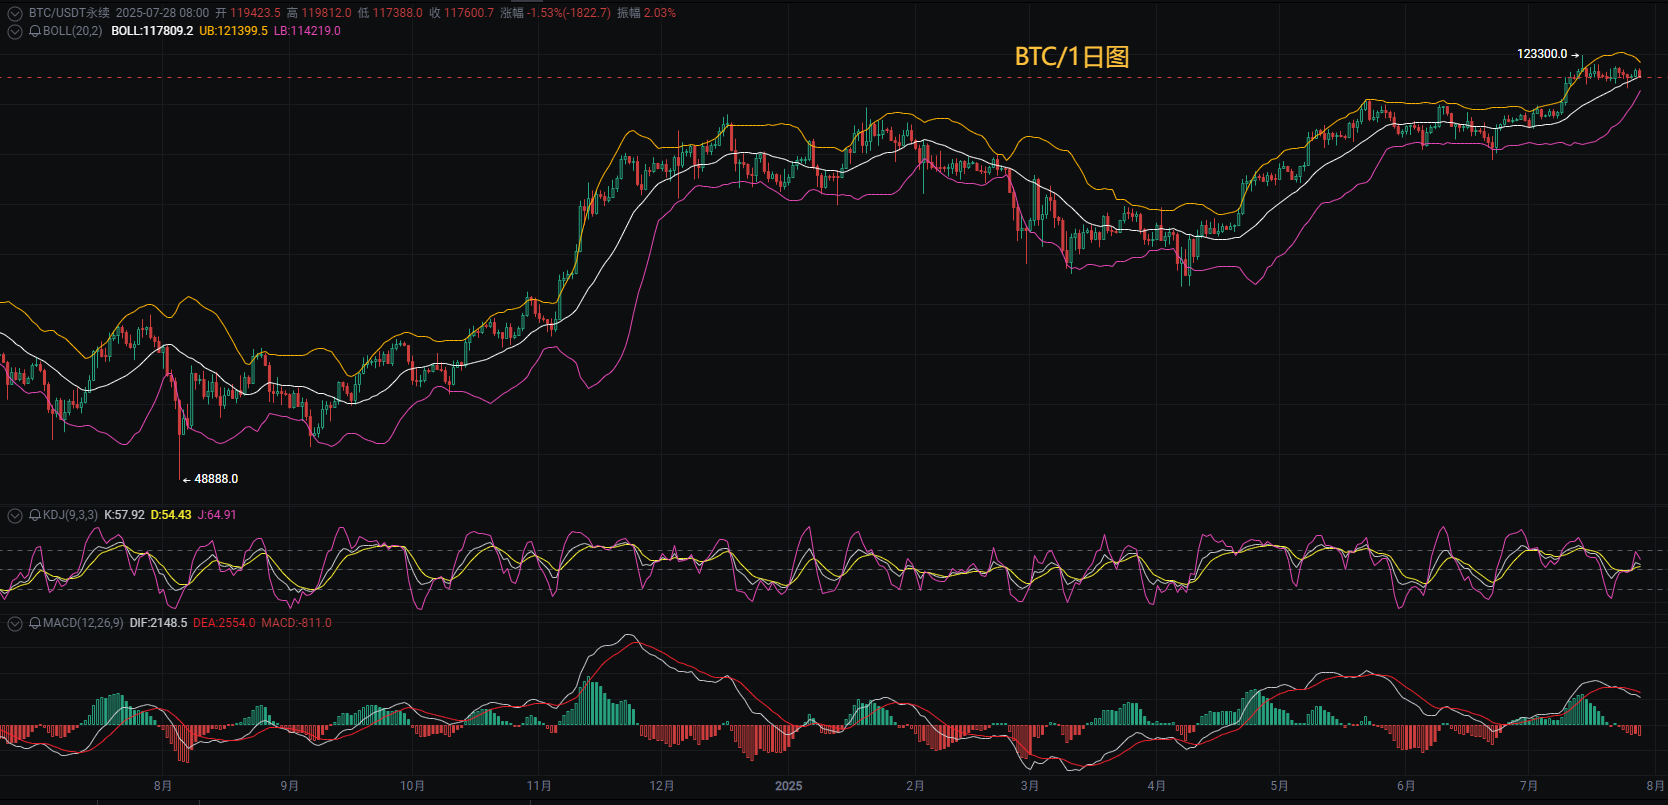
Task: Select the 2025 label on time axis
Action: pyautogui.click(x=789, y=786)
